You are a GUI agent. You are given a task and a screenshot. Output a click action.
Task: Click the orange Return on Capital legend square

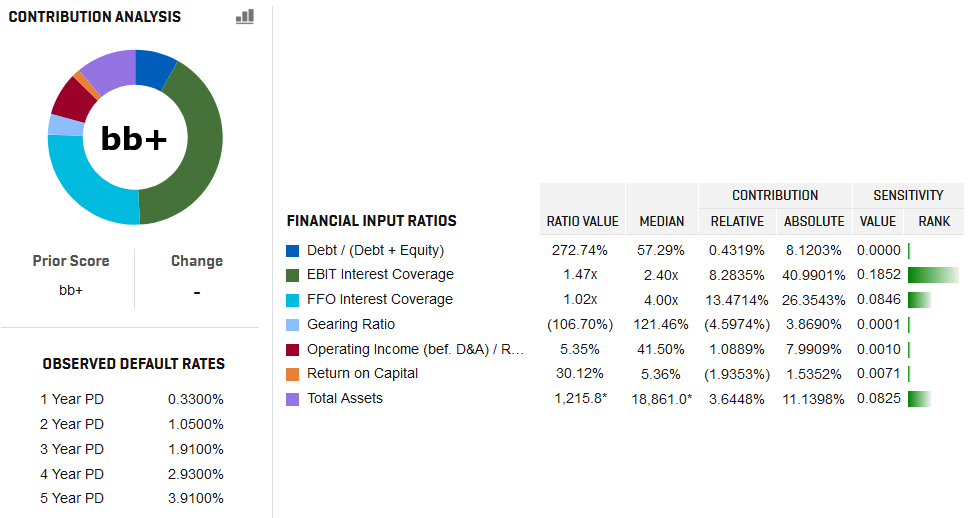point(293,374)
